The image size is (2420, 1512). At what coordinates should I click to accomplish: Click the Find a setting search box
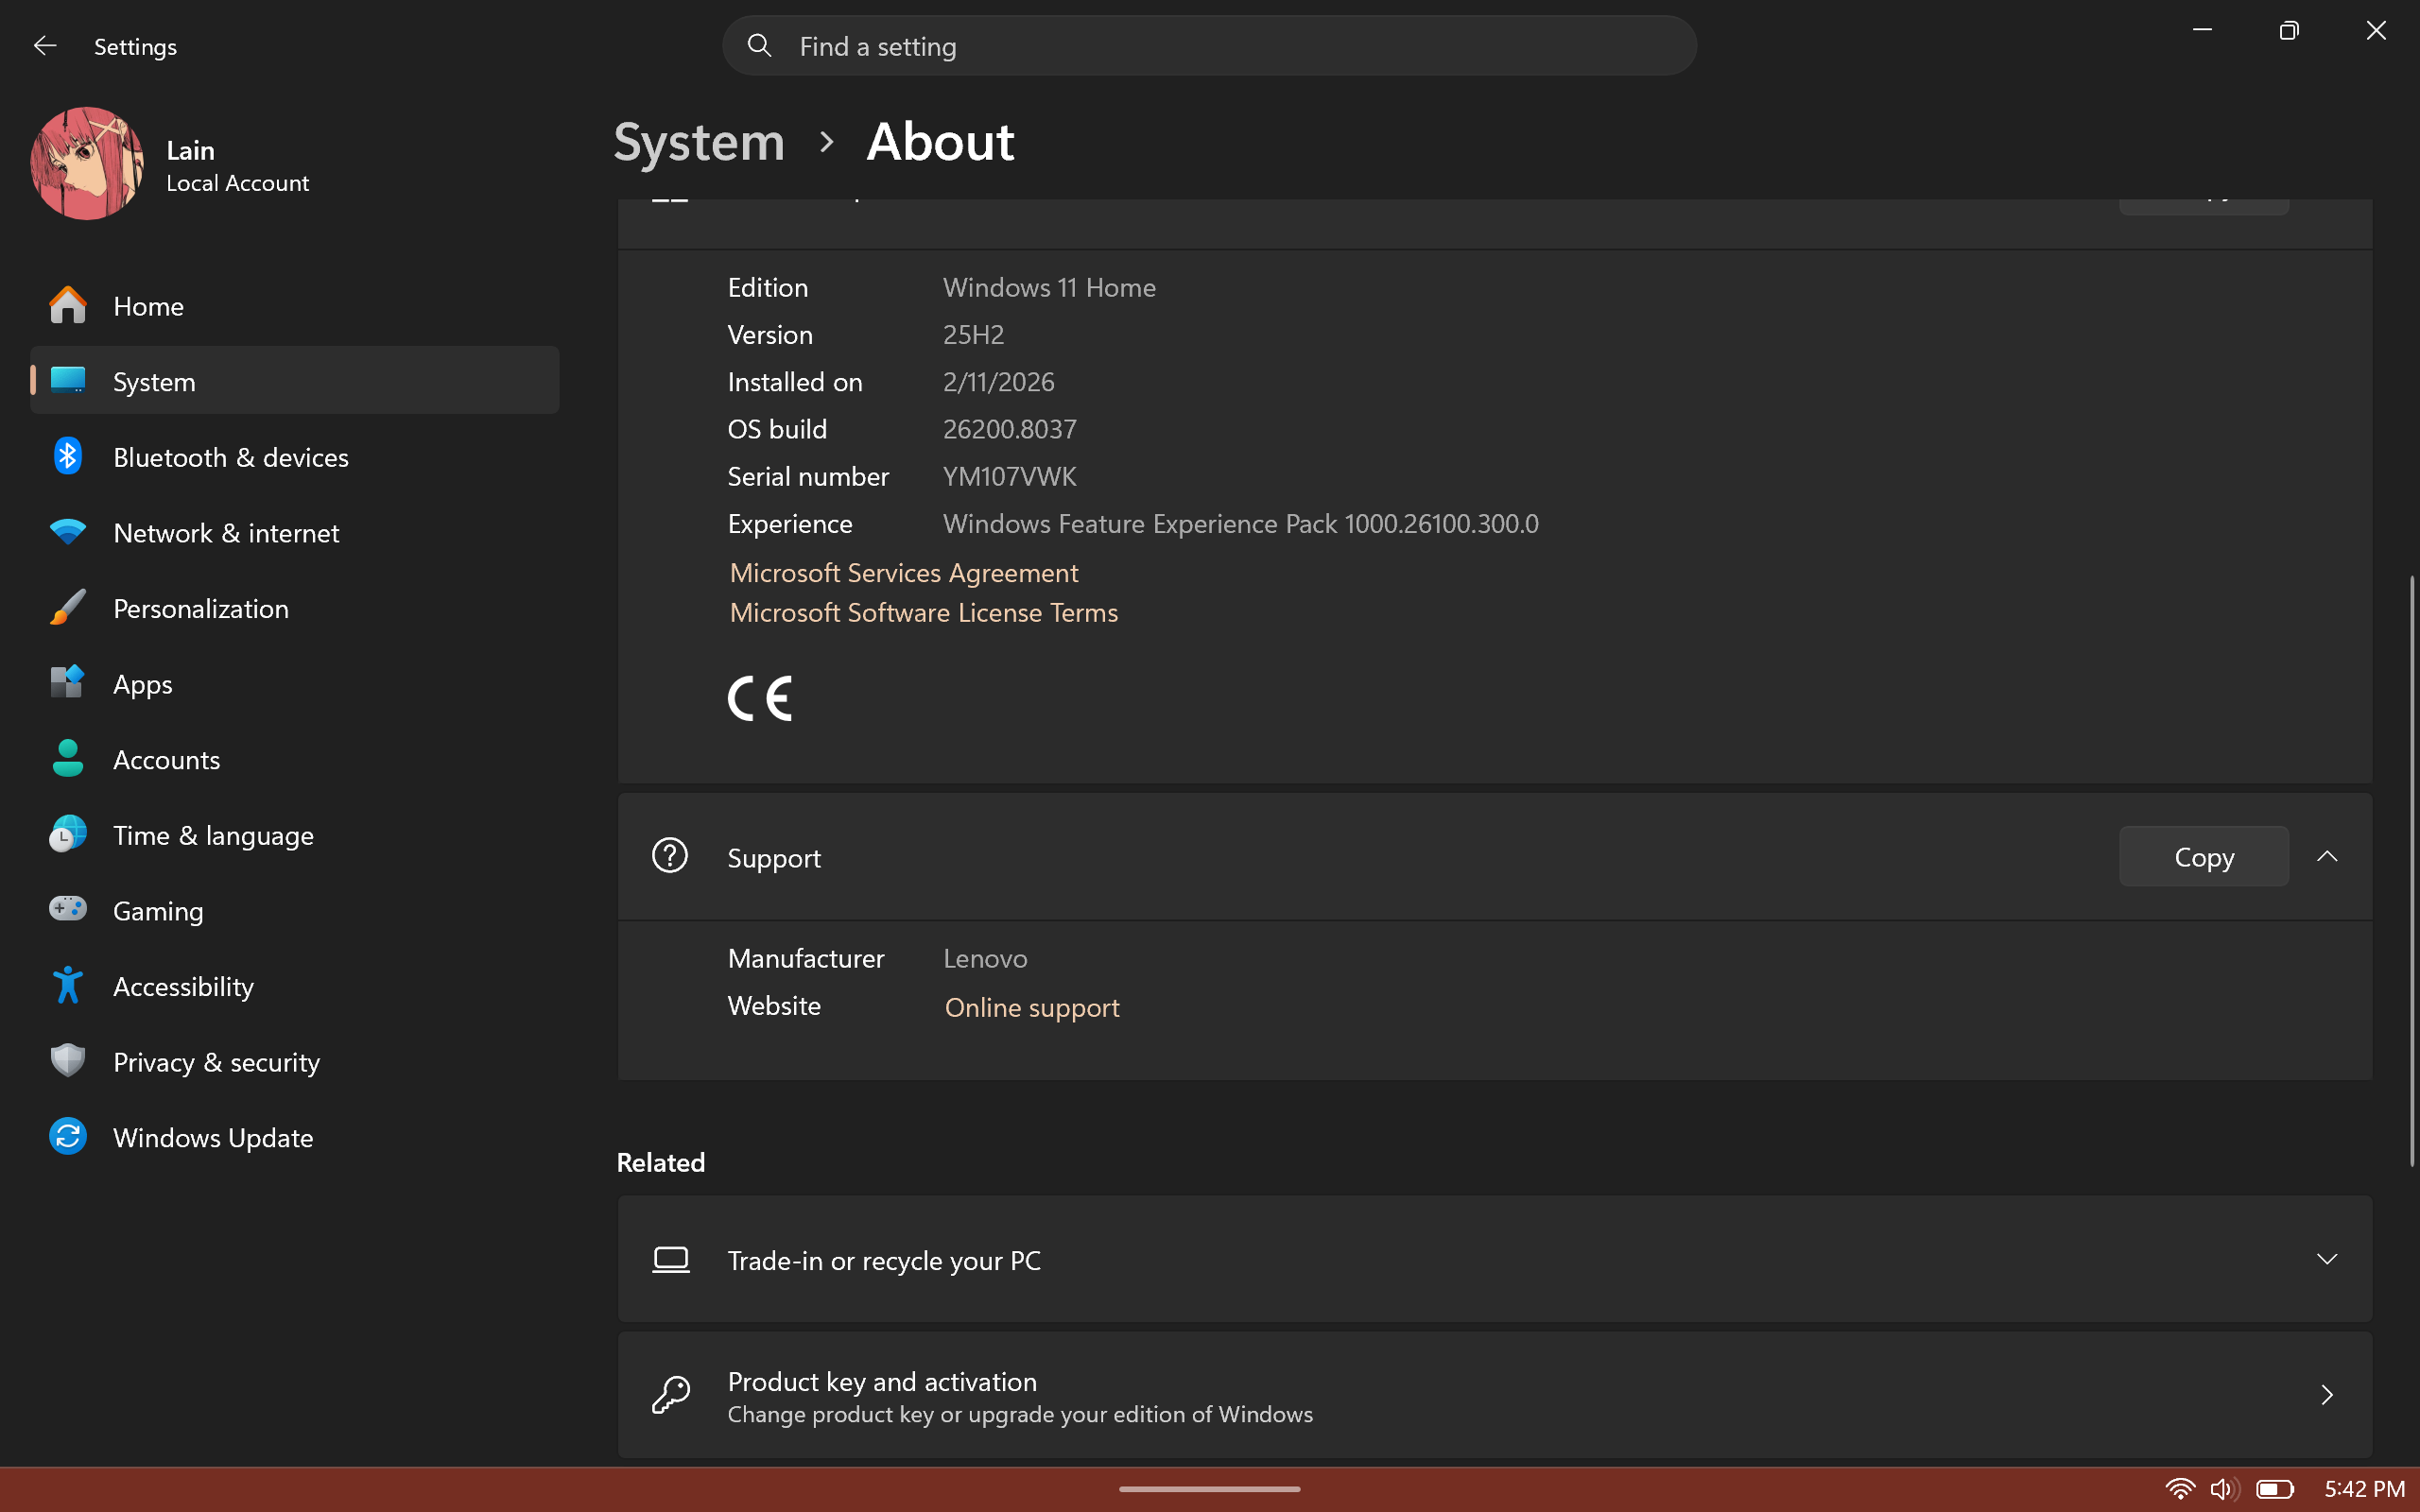pos(1230,46)
